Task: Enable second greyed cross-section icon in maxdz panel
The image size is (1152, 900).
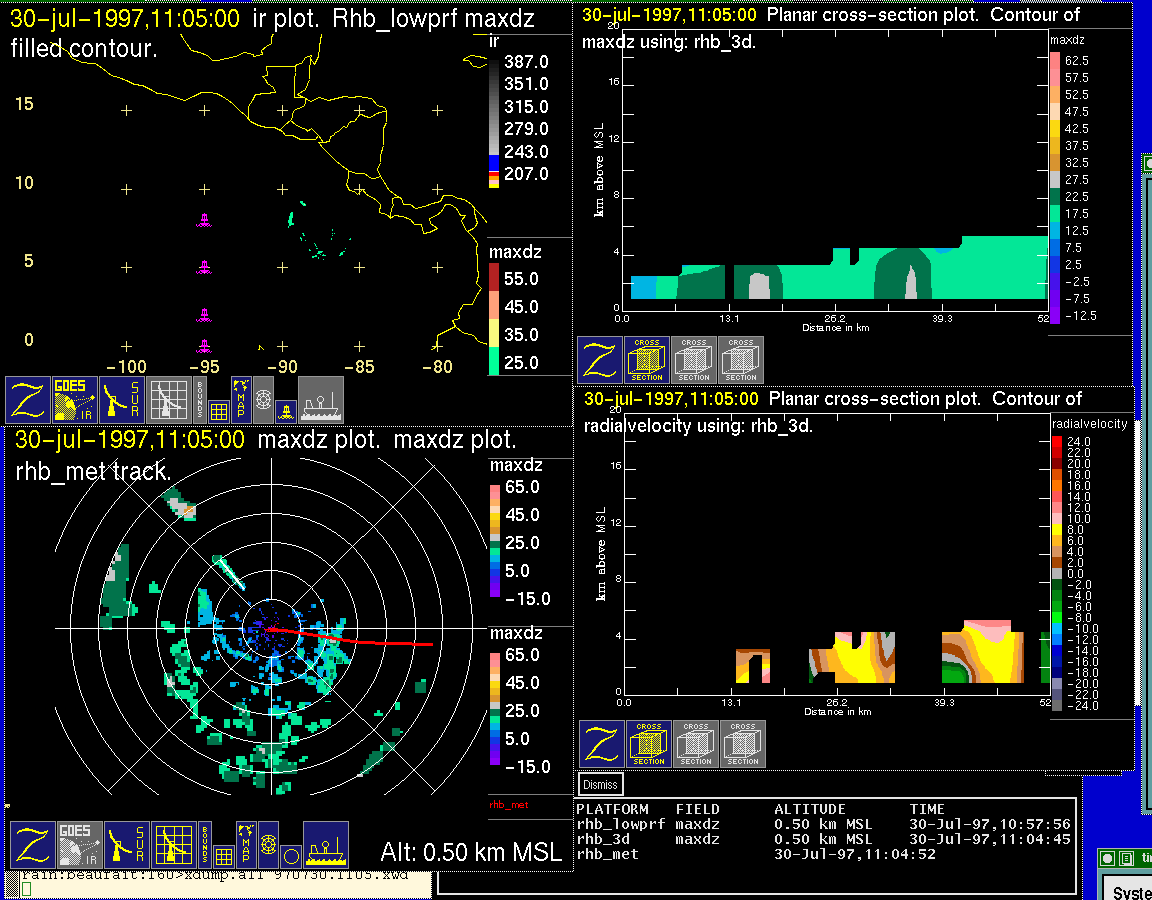Action: pyautogui.click(x=694, y=360)
